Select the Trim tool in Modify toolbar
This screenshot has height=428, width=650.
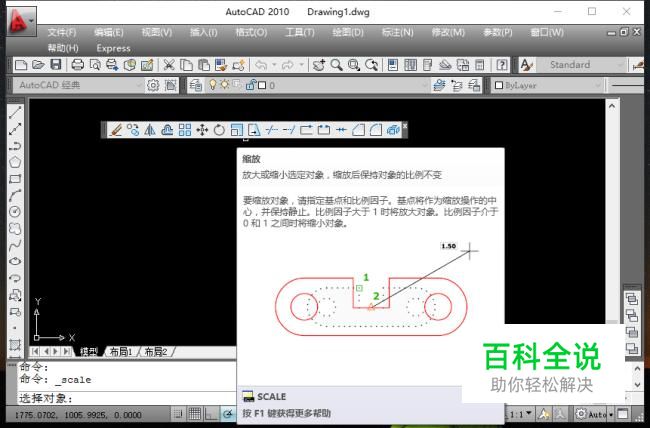click(x=271, y=130)
